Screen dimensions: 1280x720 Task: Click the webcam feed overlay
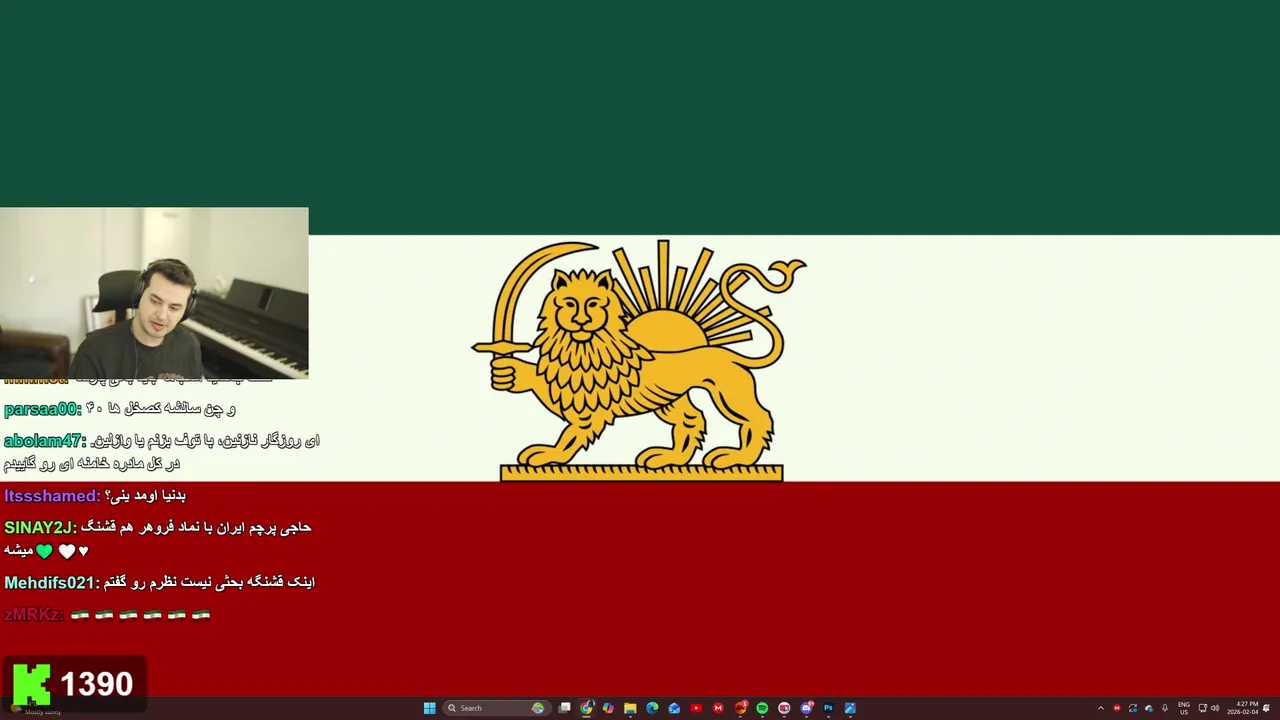pos(154,293)
